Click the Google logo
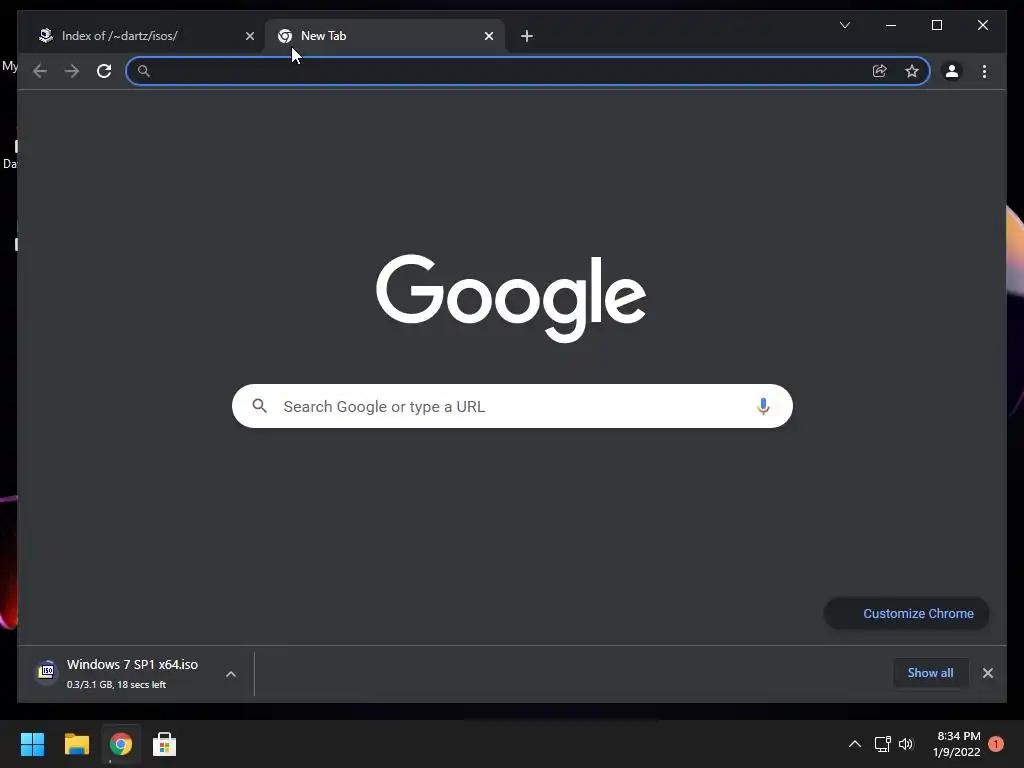This screenshot has width=1024, height=768. click(x=511, y=298)
